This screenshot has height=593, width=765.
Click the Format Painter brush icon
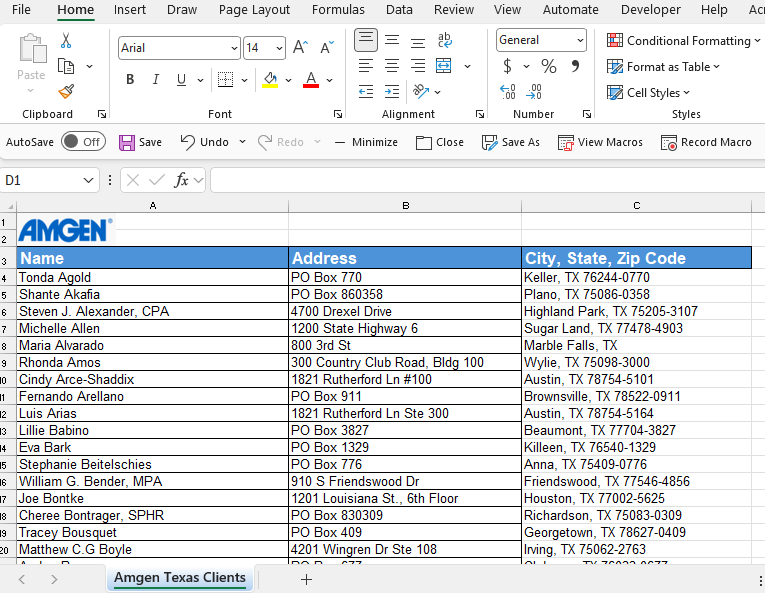pyautogui.click(x=66, y=92)
